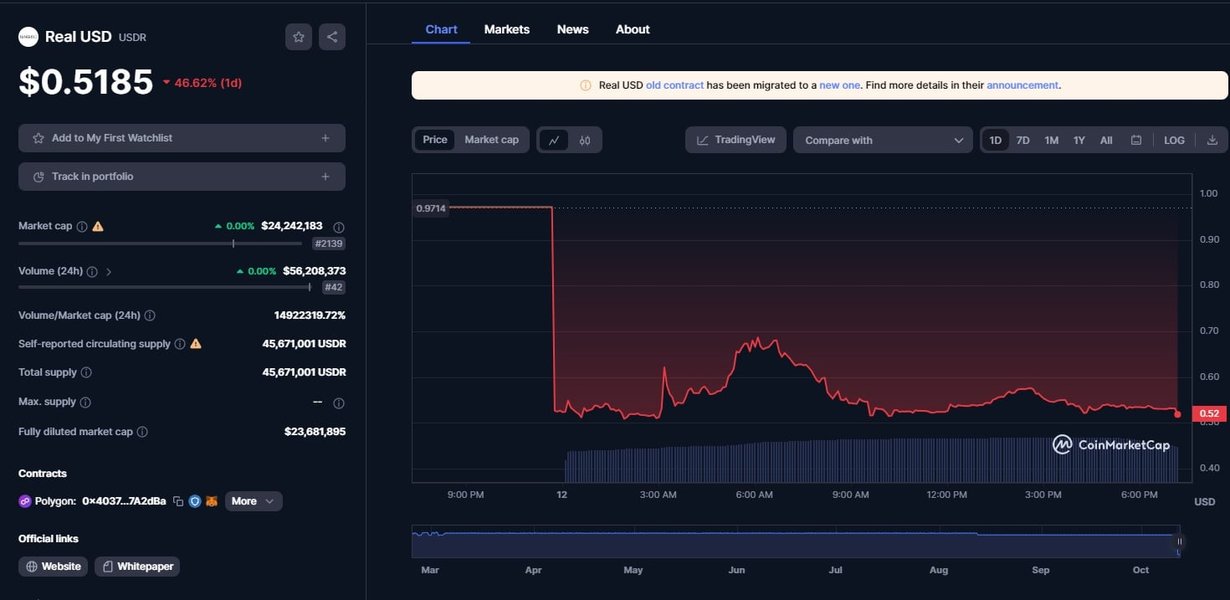Image resolution: width=1230 pixels, height=600 pixels.
Task: Click the blue shield icon next to contract
Action: (195, 501)
